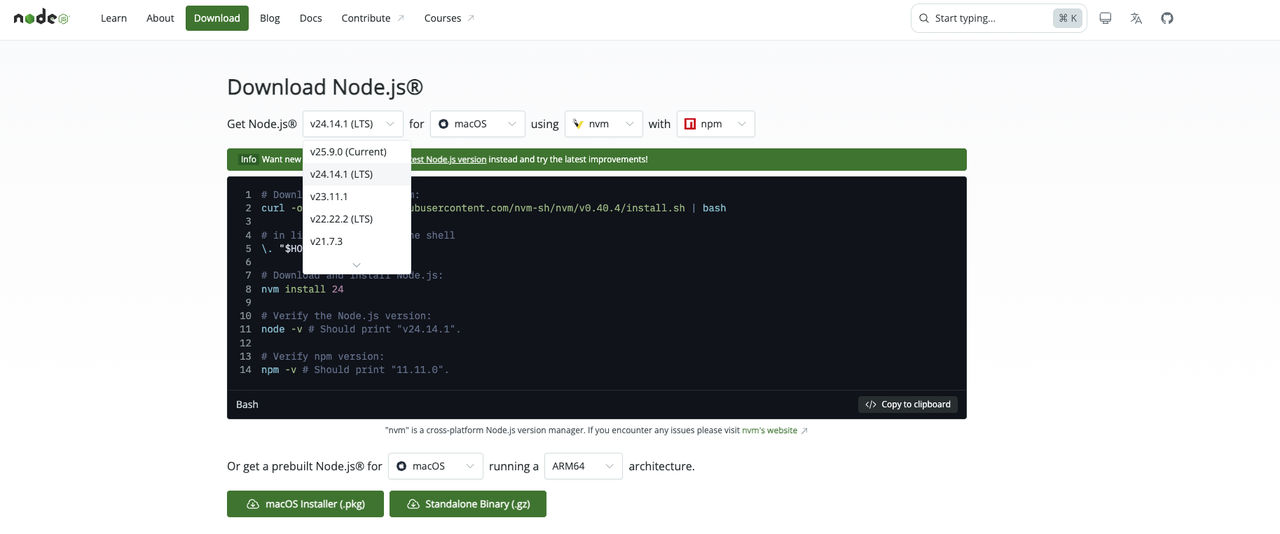This screenshot has height=534, width=1280.
Task: Toggle the theme icon in the header
Action: [x=1105, y=18]
